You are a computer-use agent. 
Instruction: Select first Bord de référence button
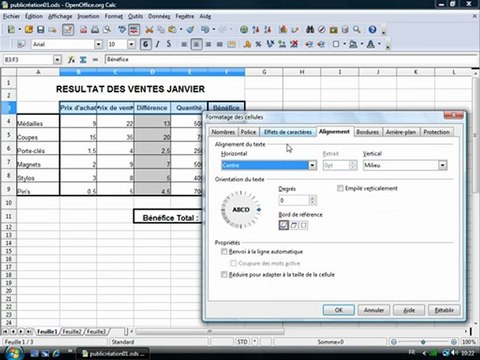[284, 225]
